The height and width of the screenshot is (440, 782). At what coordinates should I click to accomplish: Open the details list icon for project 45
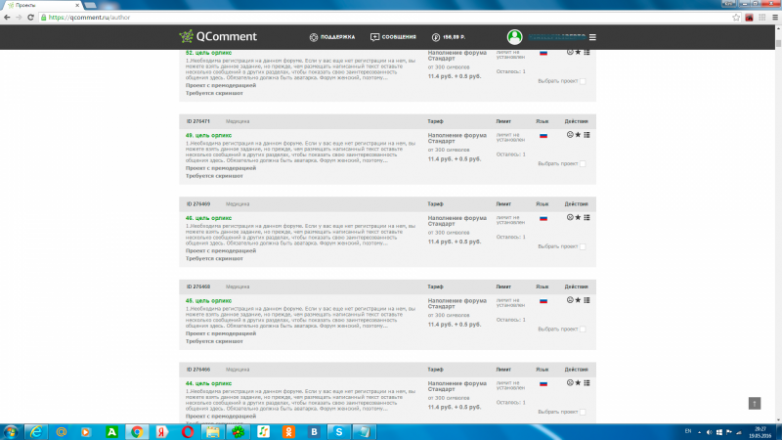[x=587, y=300]
